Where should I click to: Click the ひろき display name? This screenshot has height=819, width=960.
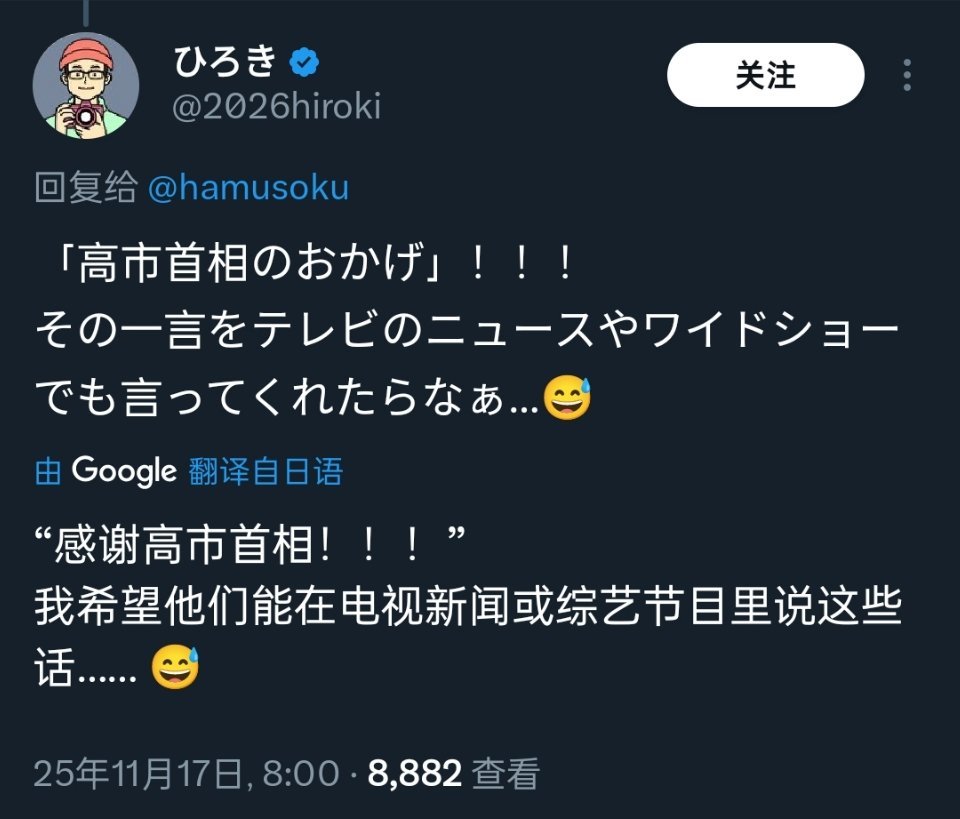point(226,61)
